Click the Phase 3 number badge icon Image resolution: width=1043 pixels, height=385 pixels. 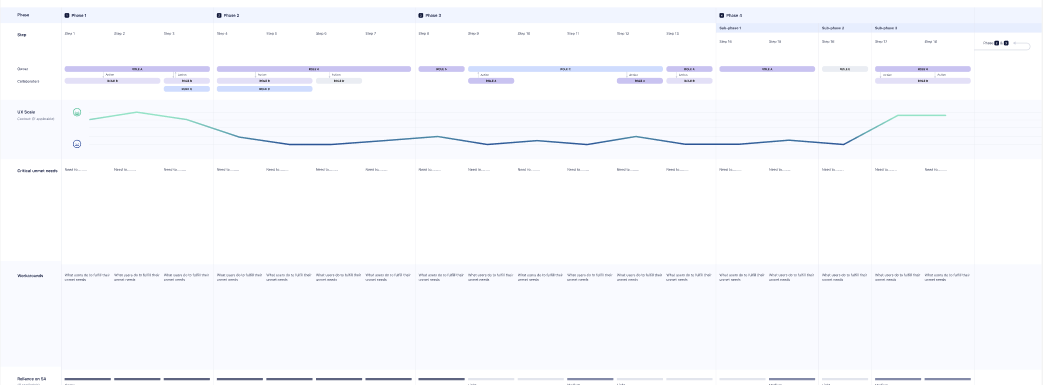(x=420, y=15)
